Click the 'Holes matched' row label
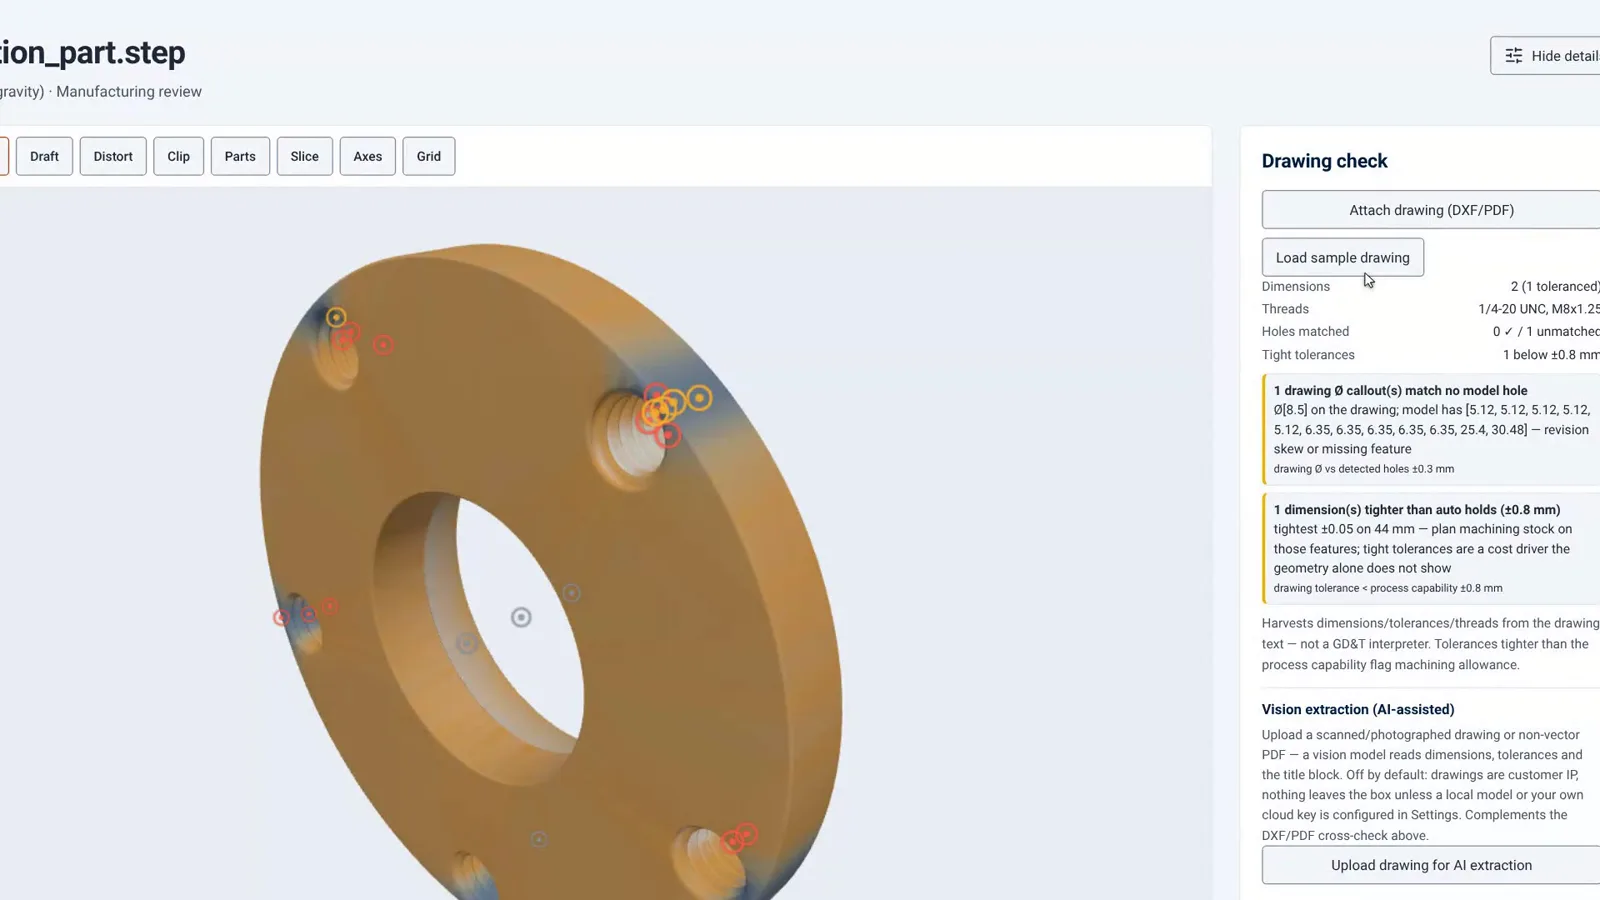 tap(1305, 331)
